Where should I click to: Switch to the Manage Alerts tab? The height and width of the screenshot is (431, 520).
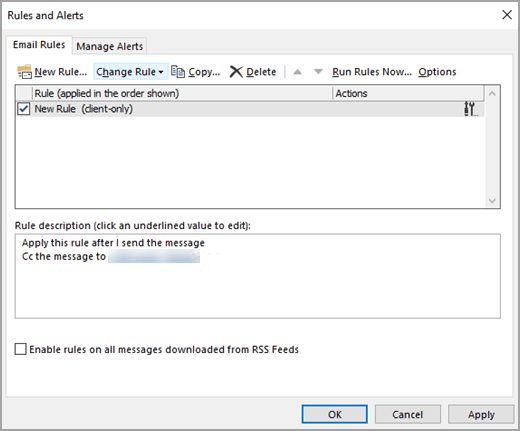pyautogui.click(x=110, y=46)
